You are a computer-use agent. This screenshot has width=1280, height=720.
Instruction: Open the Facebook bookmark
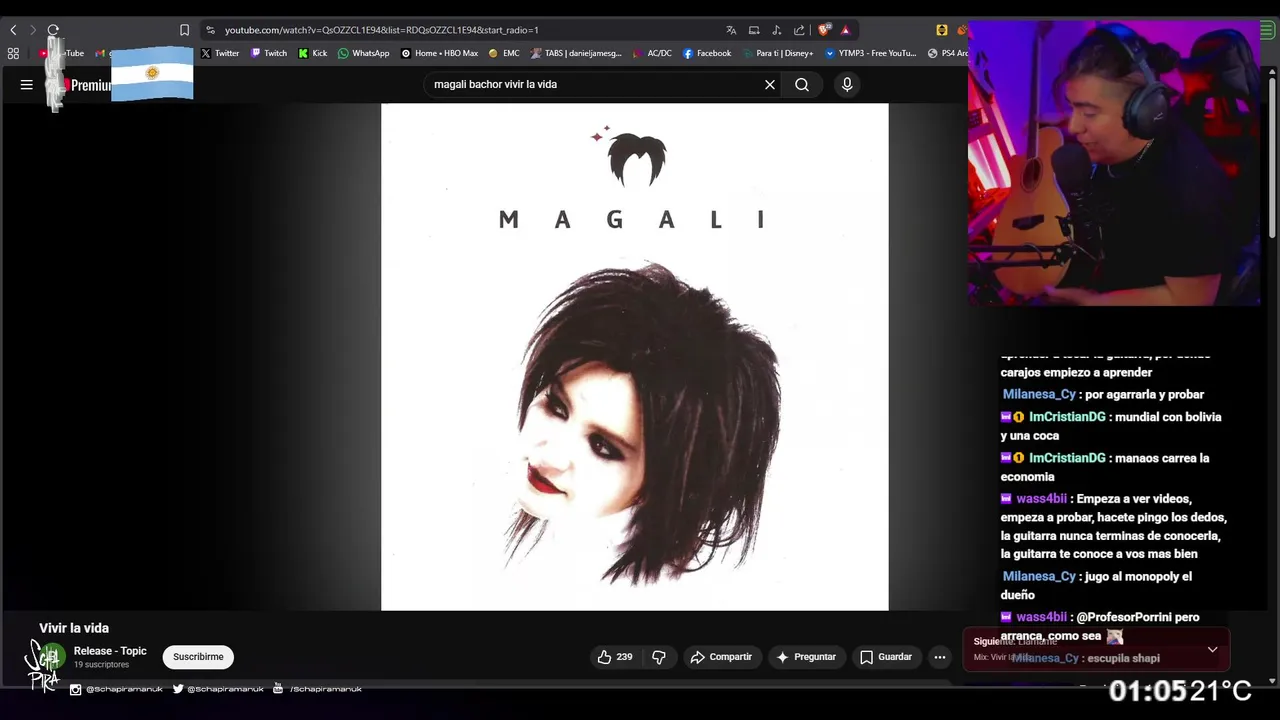coord(707,53)
